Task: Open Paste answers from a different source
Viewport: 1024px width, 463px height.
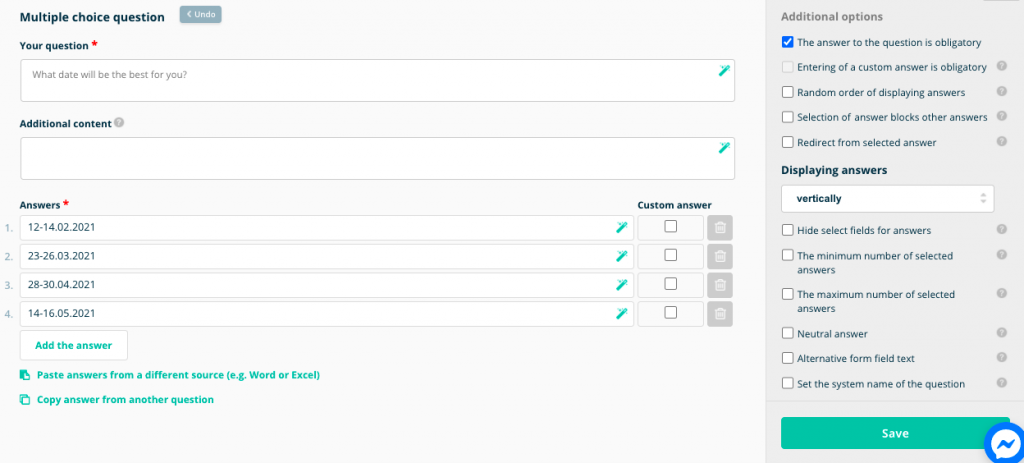Action: coord(178,375)
